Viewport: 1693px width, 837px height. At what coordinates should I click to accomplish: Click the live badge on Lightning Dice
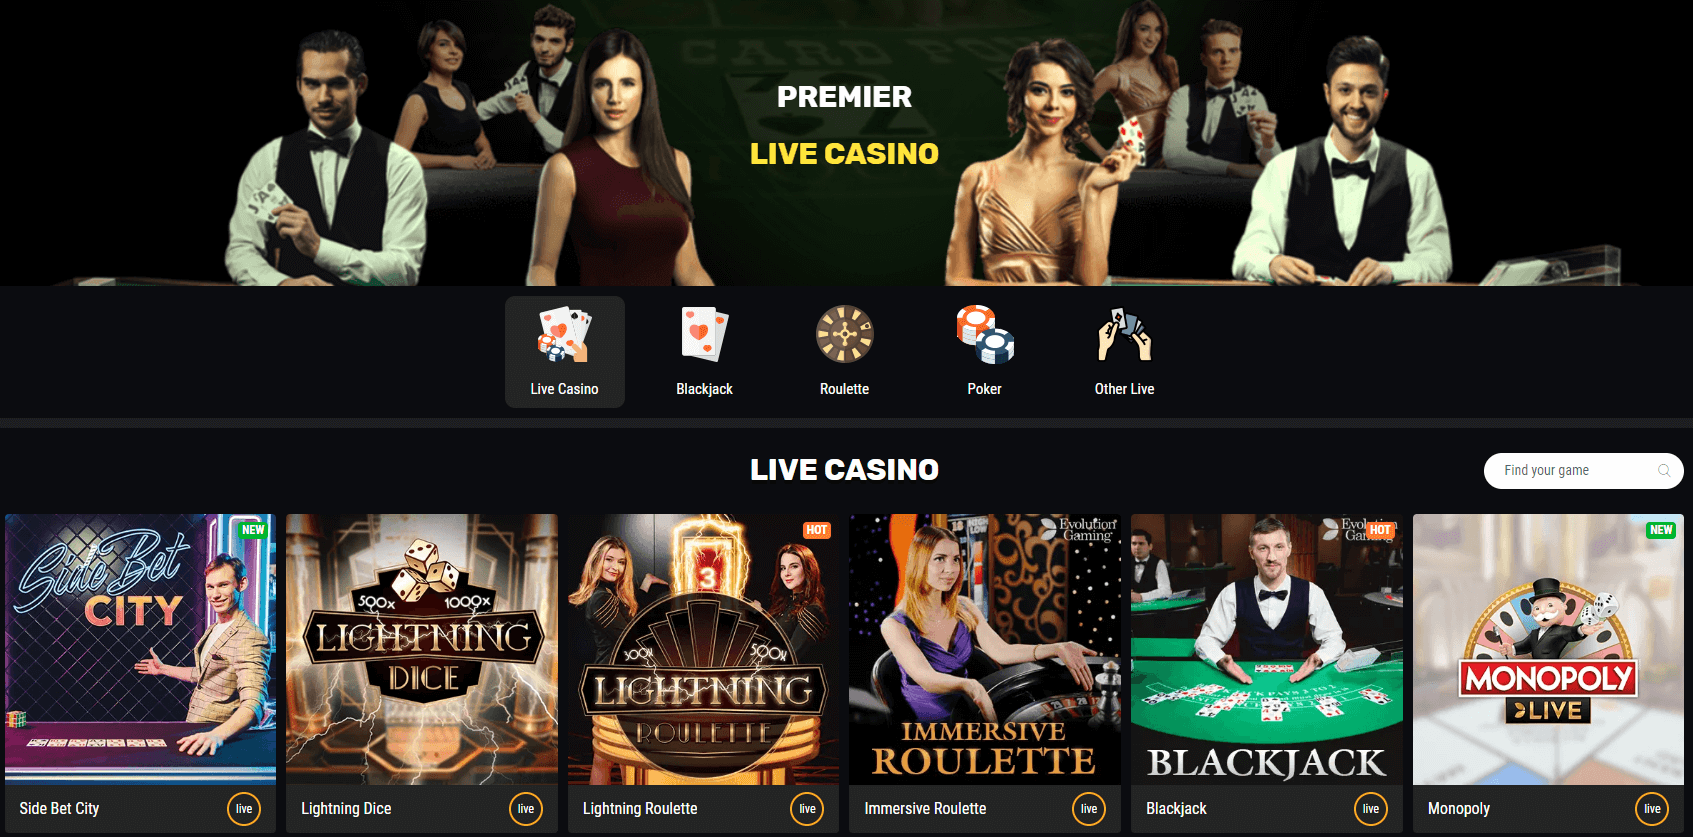(526, 809)
